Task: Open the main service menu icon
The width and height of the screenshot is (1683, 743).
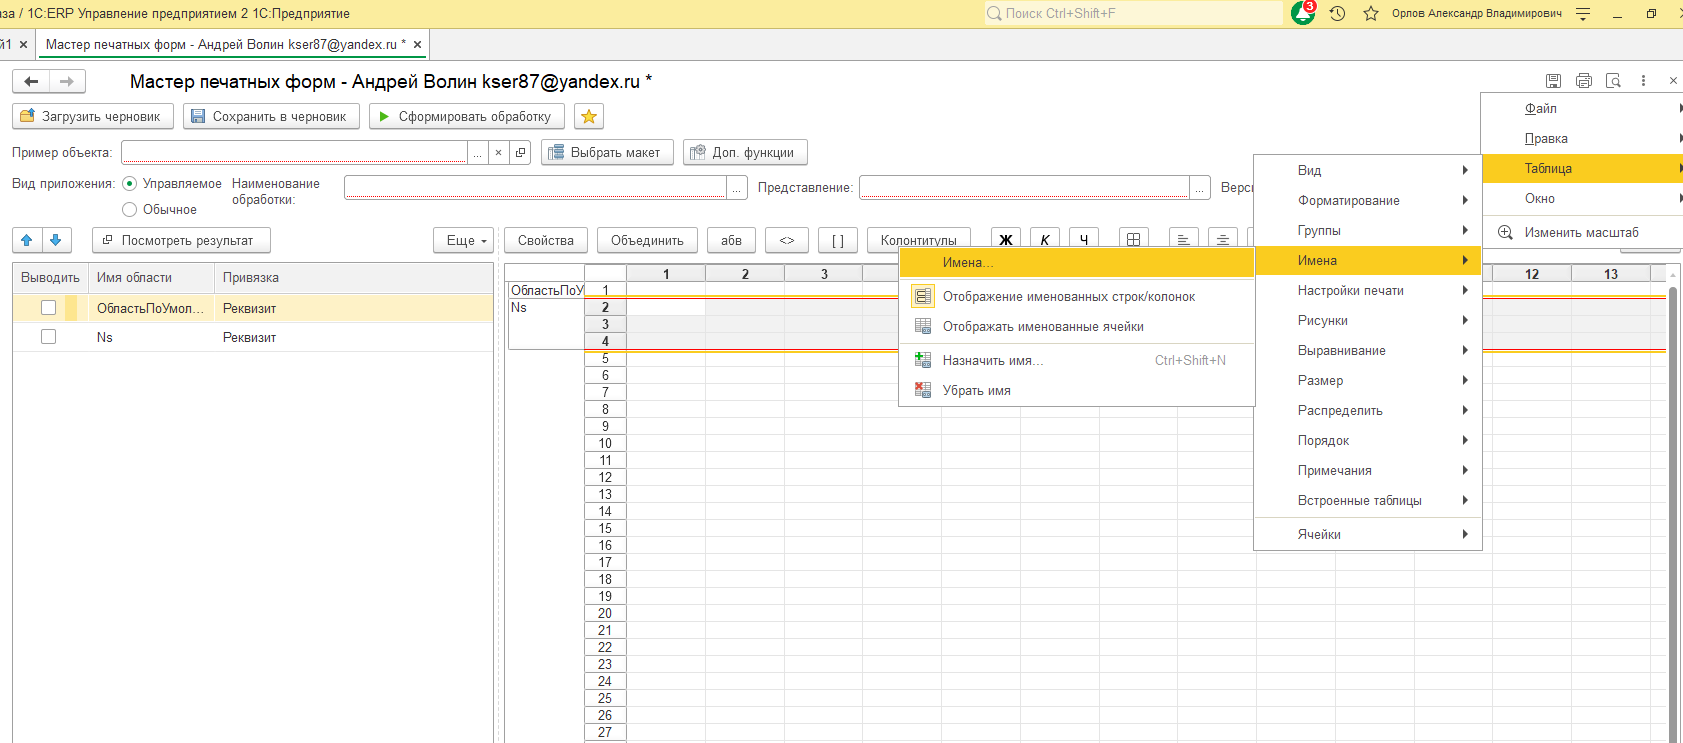Action: 1583,14
